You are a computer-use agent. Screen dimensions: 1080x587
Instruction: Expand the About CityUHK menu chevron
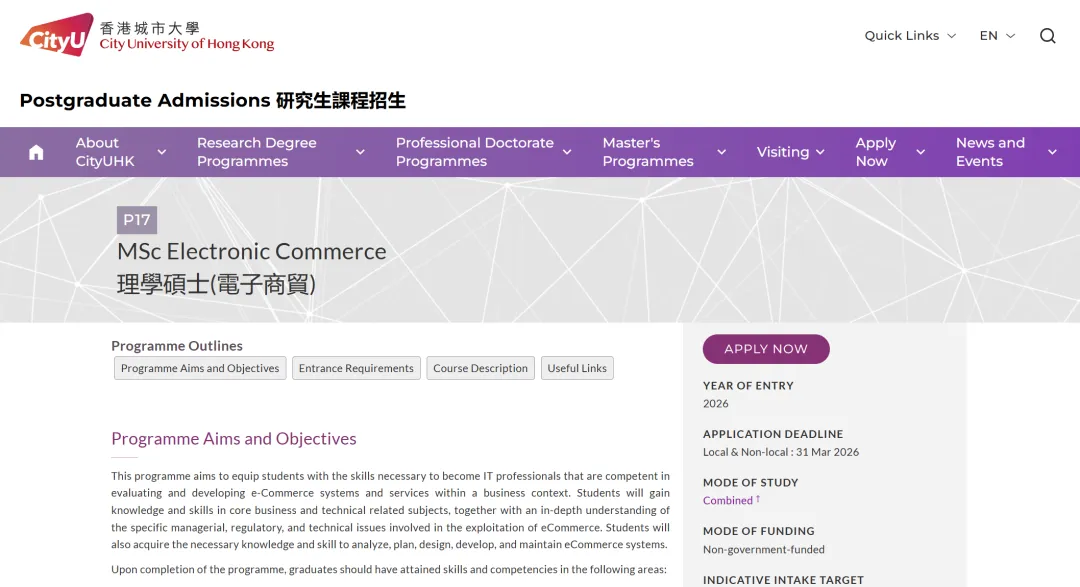pyautogui.click(x=162, y=152)
